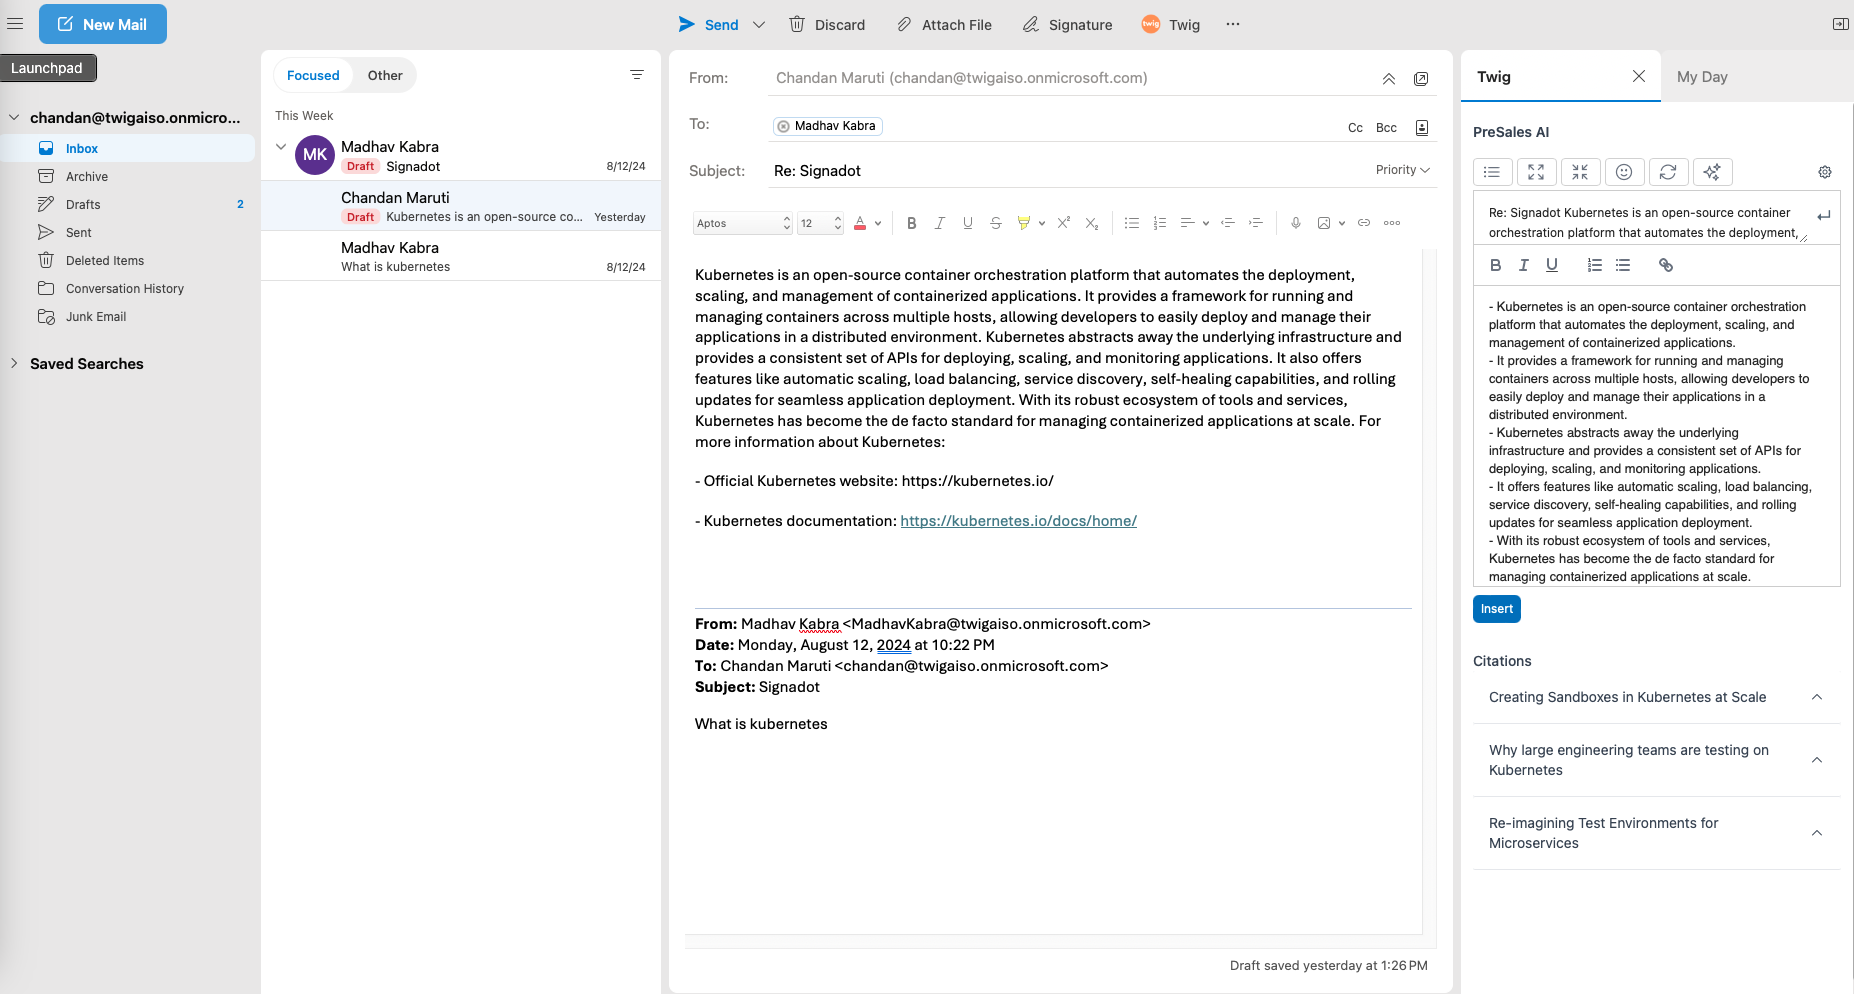This screenshot has width=1854, height=994.
Task: Toggle bold in the email compose toolbar
Action: [x=911, y=223]
